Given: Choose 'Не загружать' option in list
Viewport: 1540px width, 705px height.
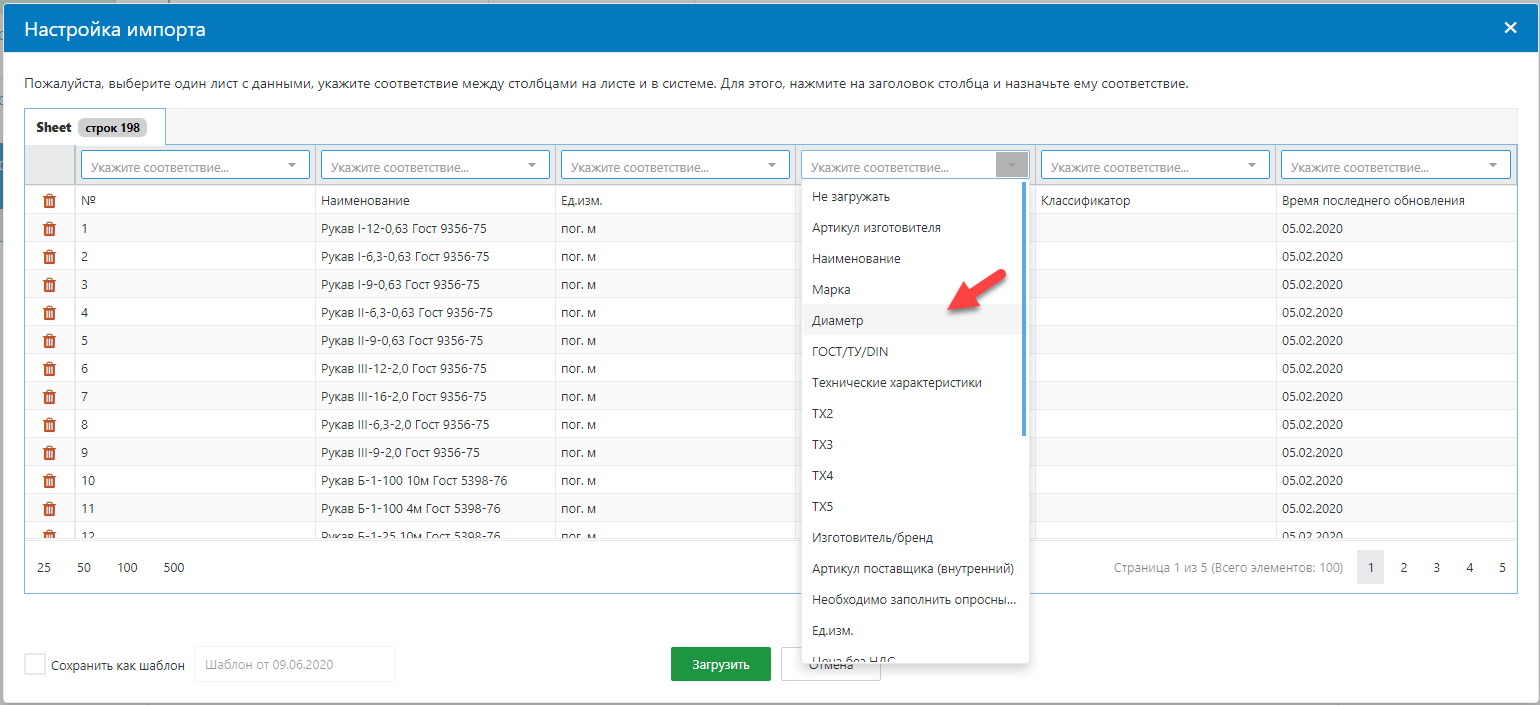Looking at the screenshot, I should coord(851,197).
